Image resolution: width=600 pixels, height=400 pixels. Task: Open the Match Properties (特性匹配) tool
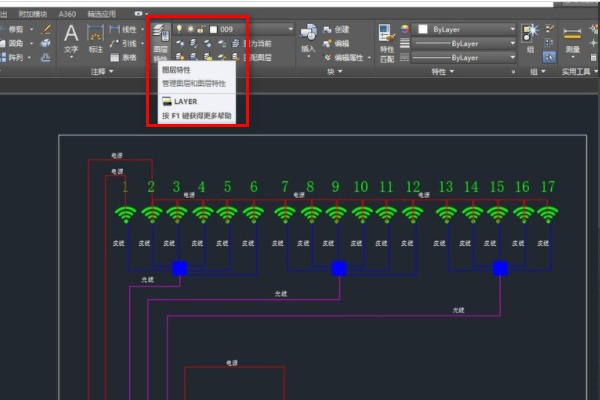coord(386,40)
